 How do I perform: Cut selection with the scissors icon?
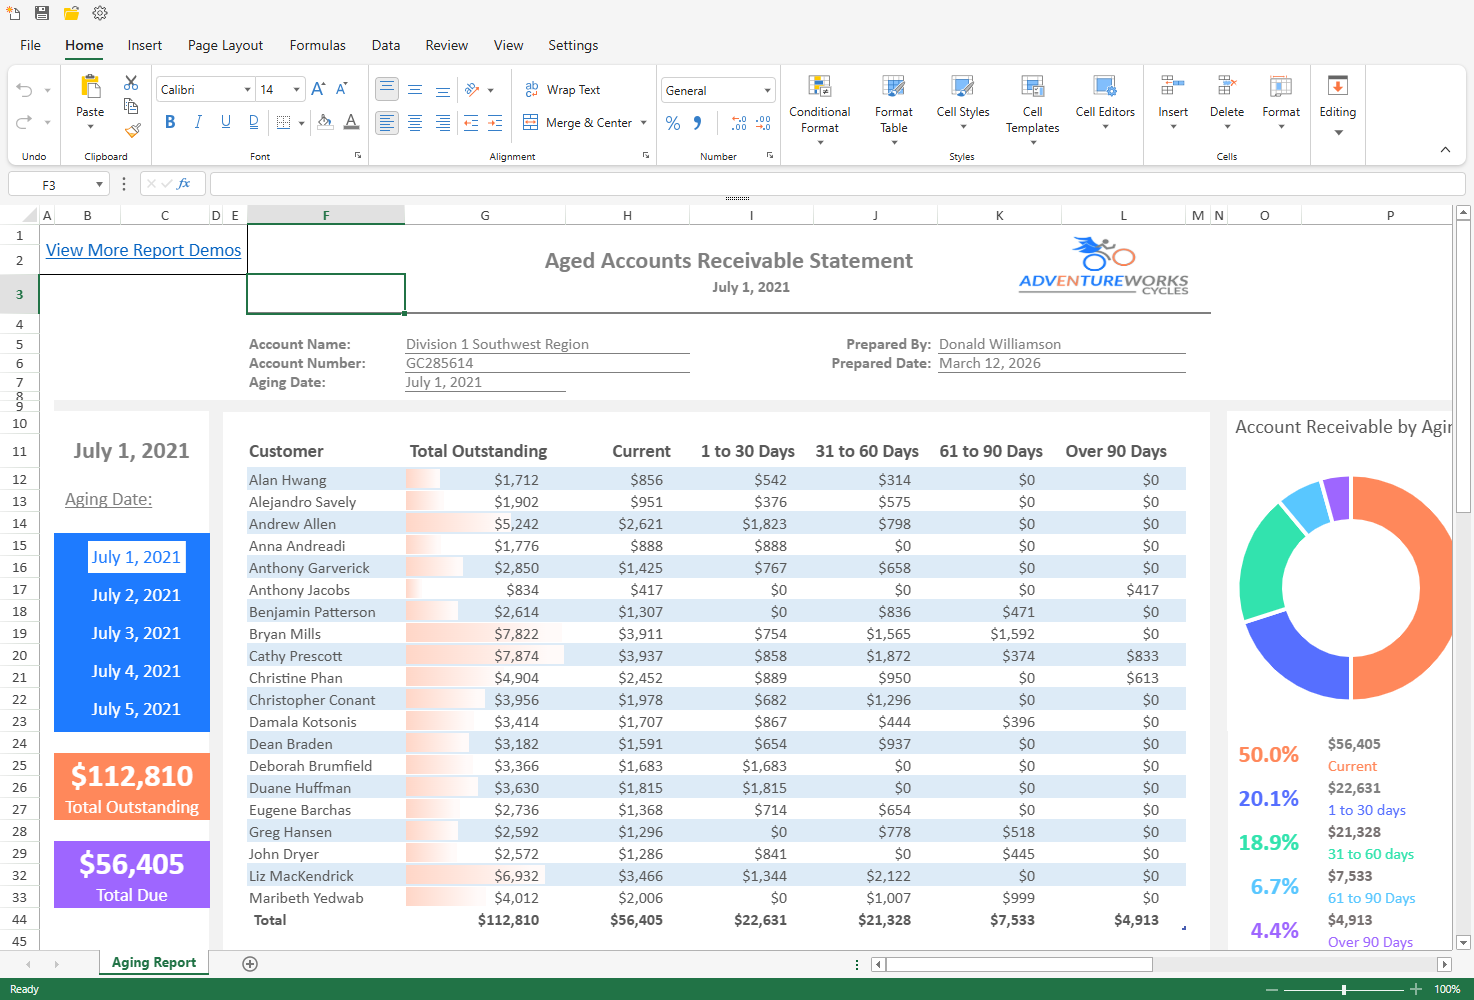click(131, 83)
